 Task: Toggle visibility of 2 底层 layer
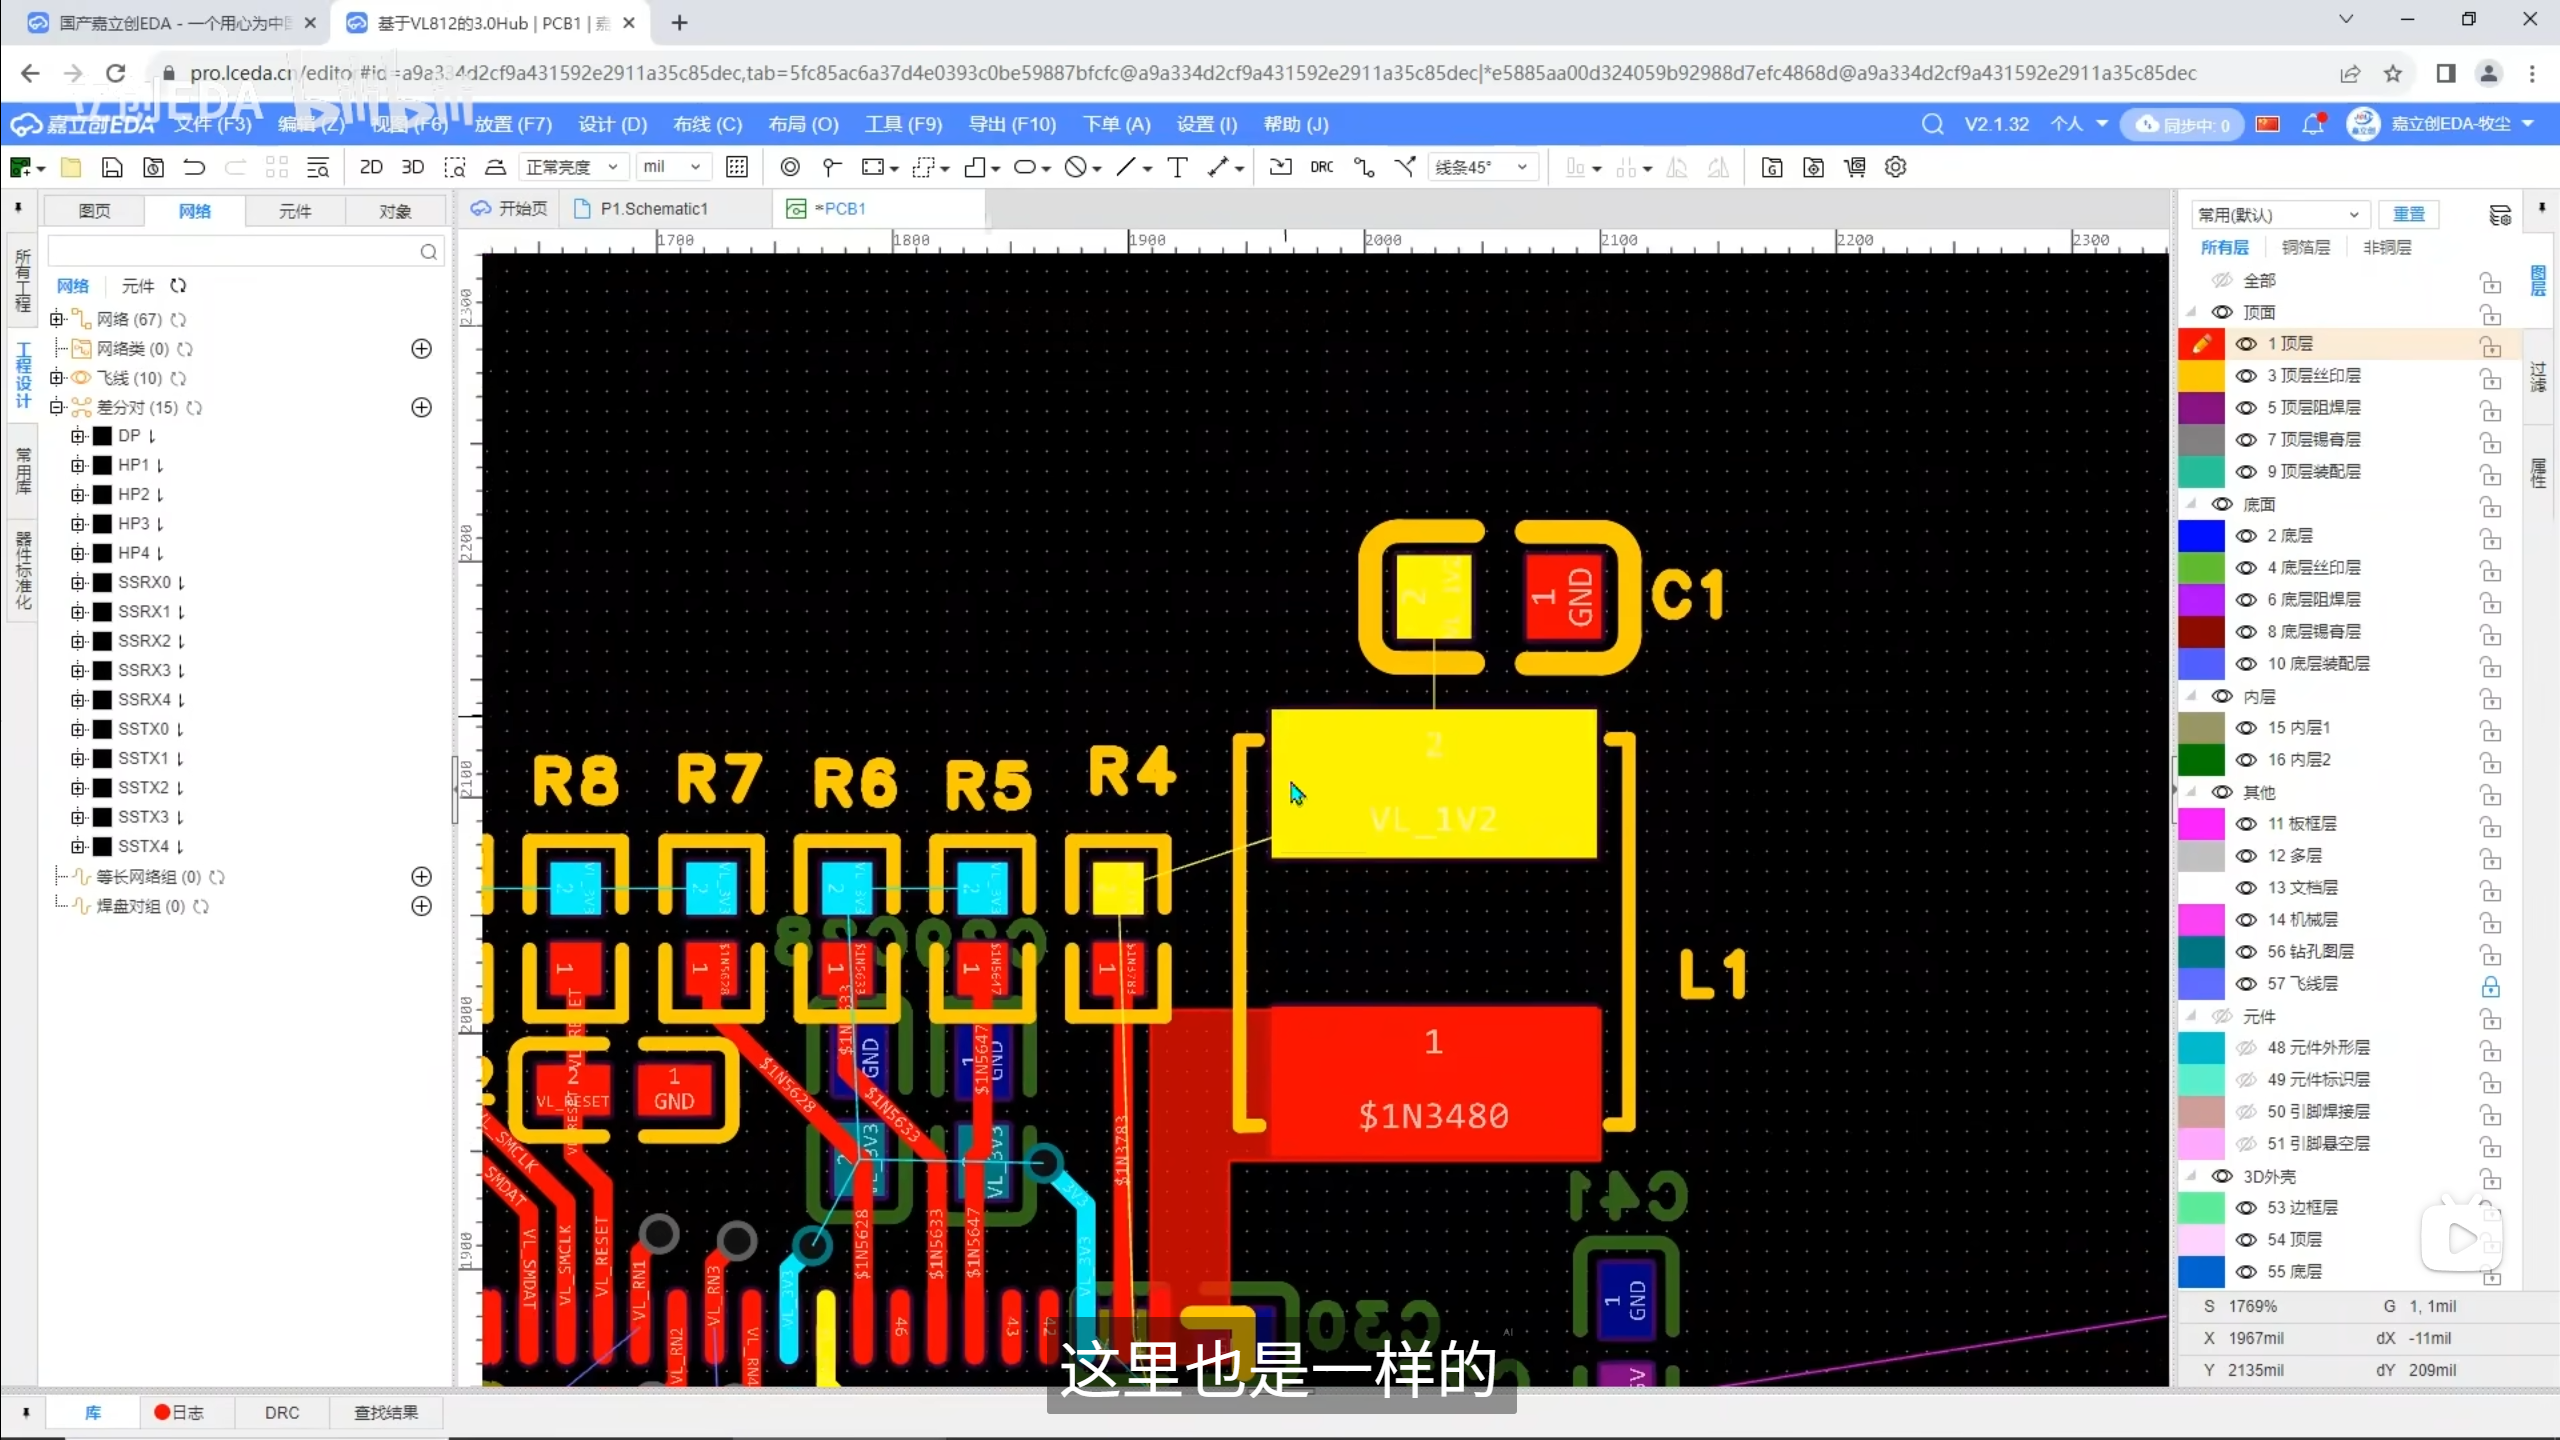pyautogui.click(x=2246, y=536)
